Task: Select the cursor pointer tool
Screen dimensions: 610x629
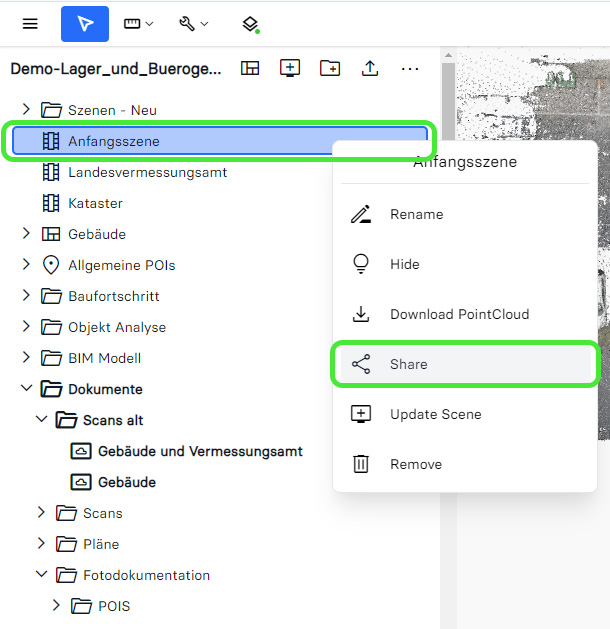Action: point(85,24)
